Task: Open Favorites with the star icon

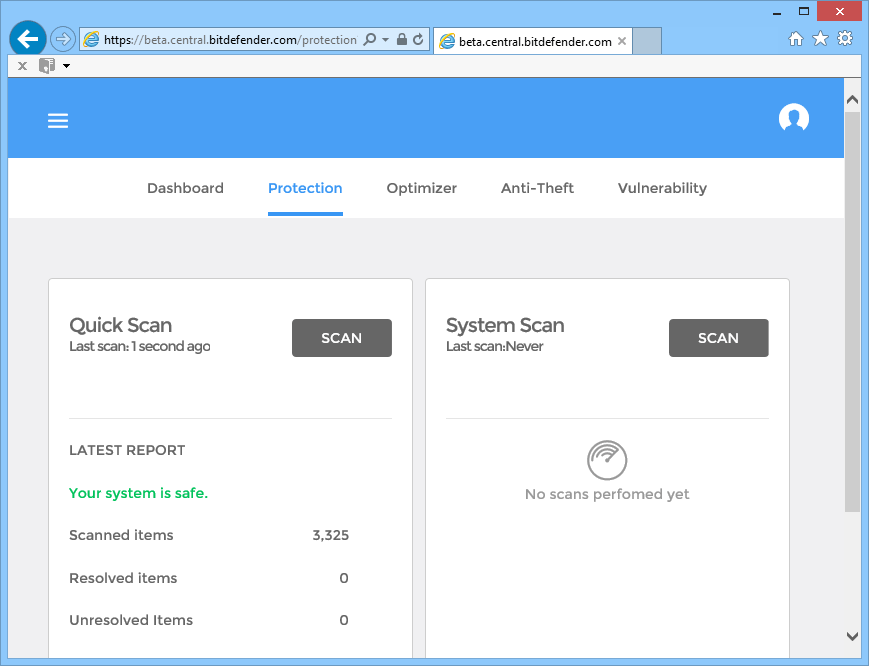Action: (x=820, y=38)
